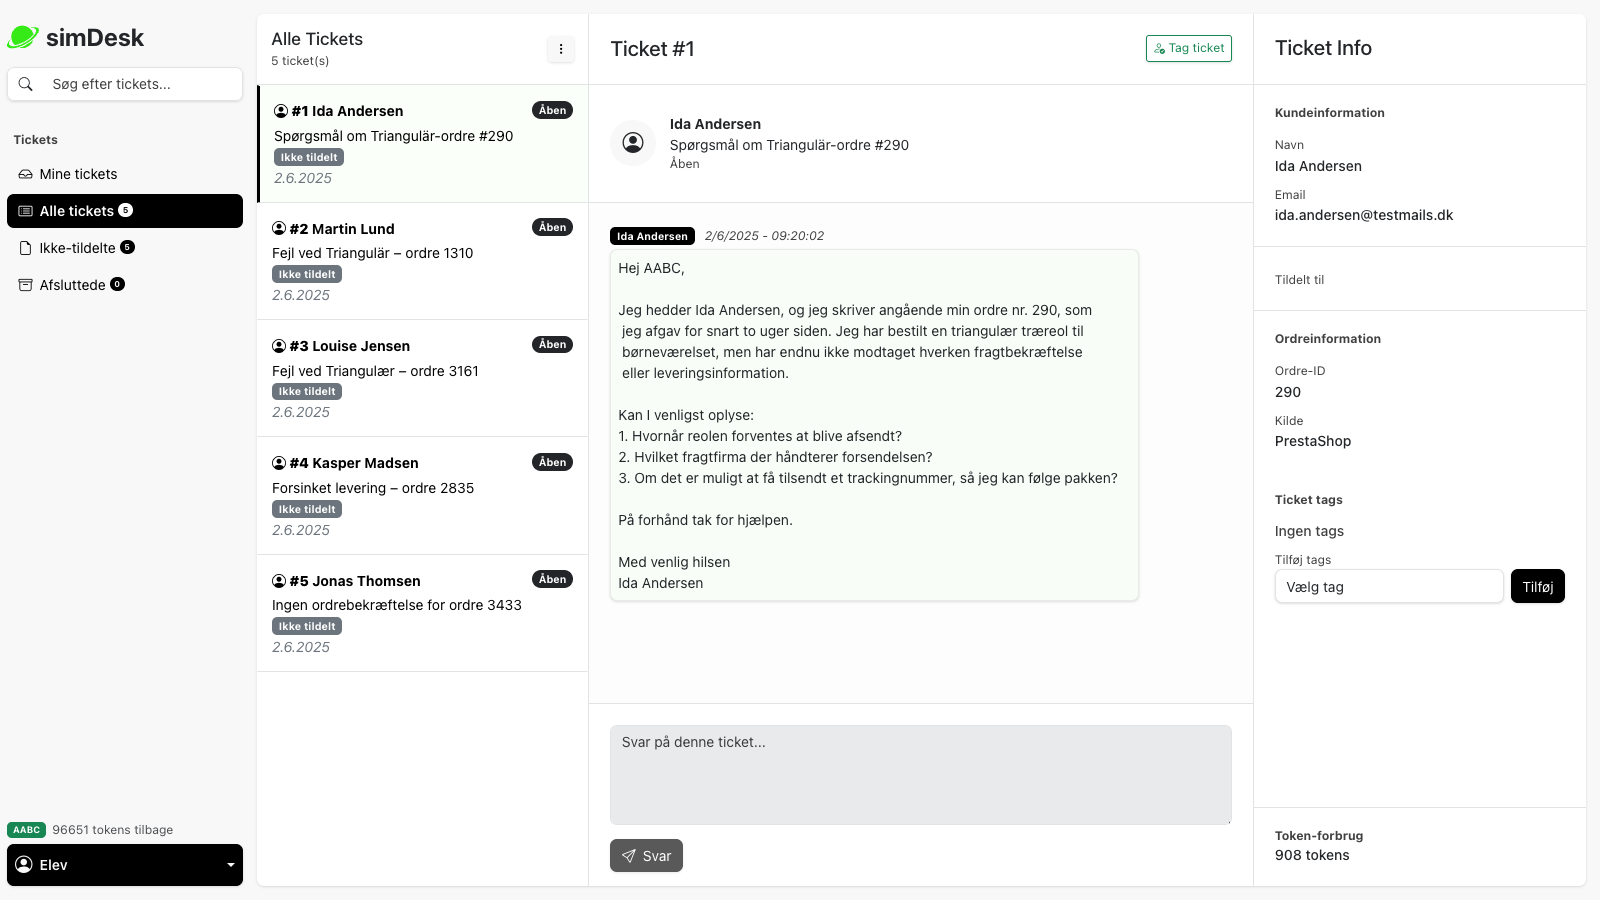The image size is (1600, 900).
Task: Click the Svar reply button
Action: 646,855
